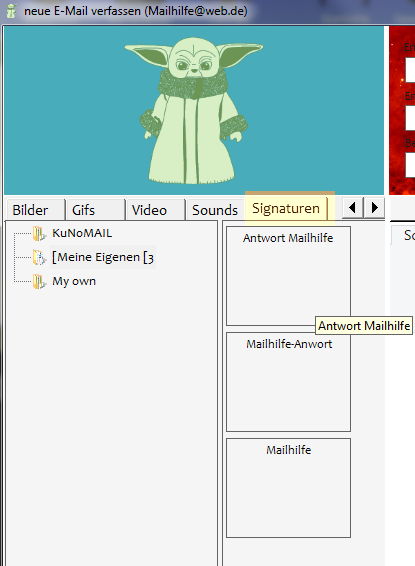Screen dimensions: 415x566
Task: Click the second input field on red panel
Action: [410, 118]
